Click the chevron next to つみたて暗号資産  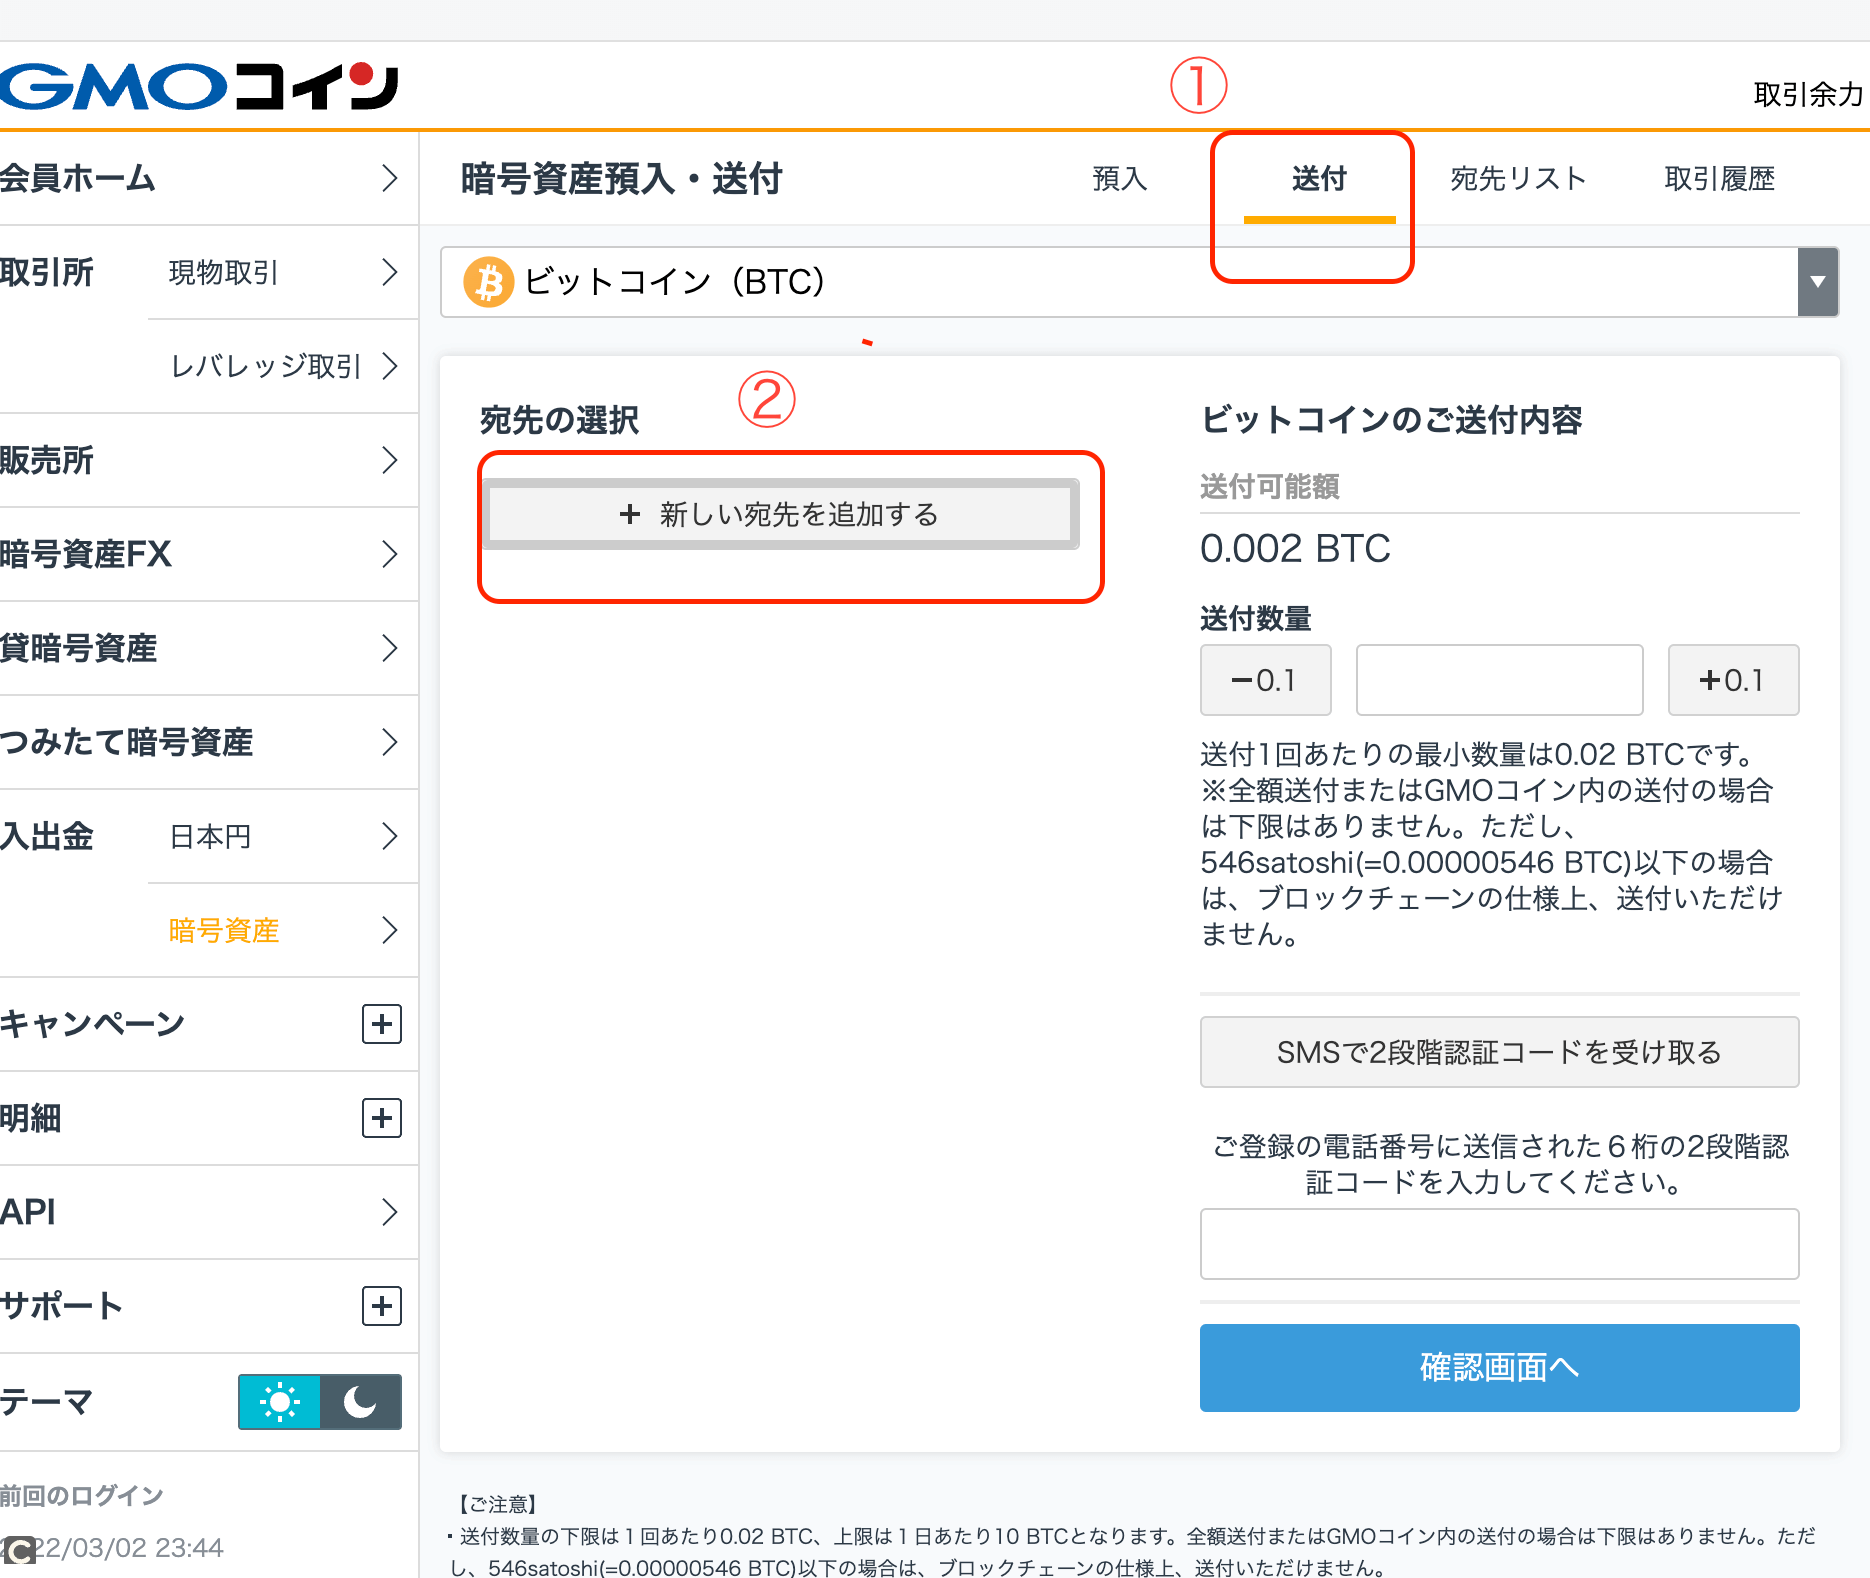(x=390, y=742)
